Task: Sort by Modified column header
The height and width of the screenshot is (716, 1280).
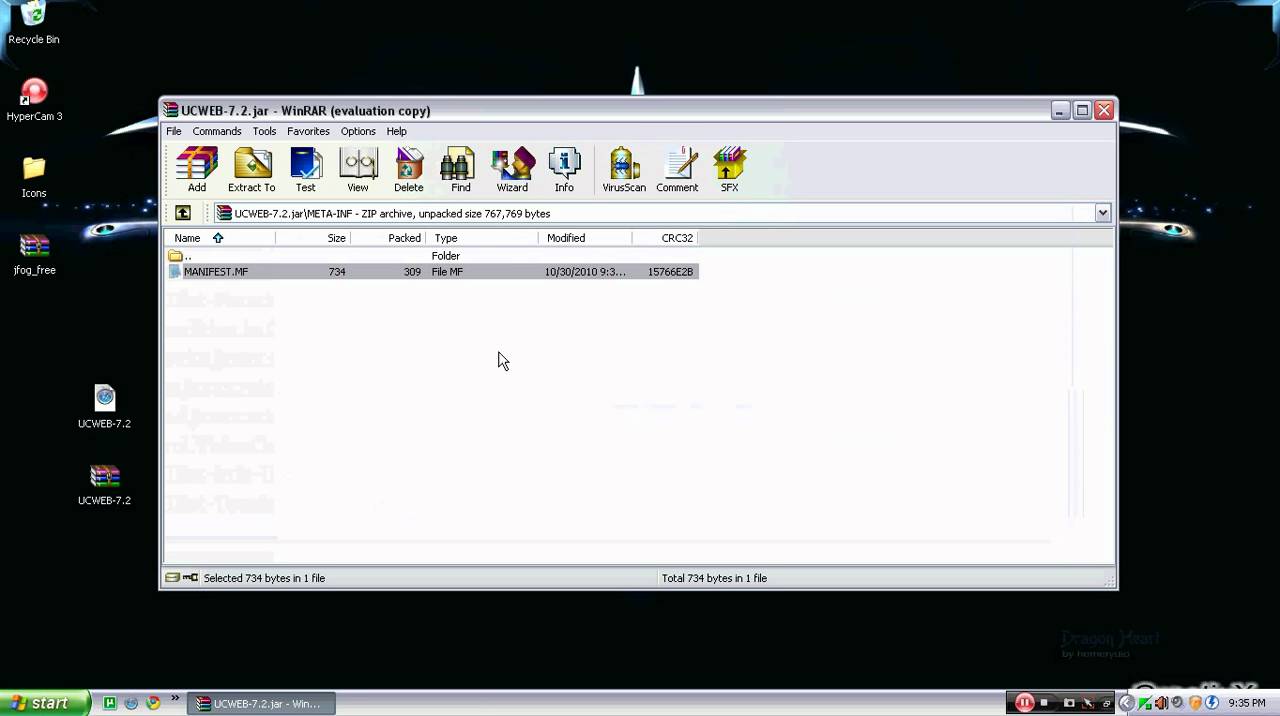Action: (x=586, y=238)
